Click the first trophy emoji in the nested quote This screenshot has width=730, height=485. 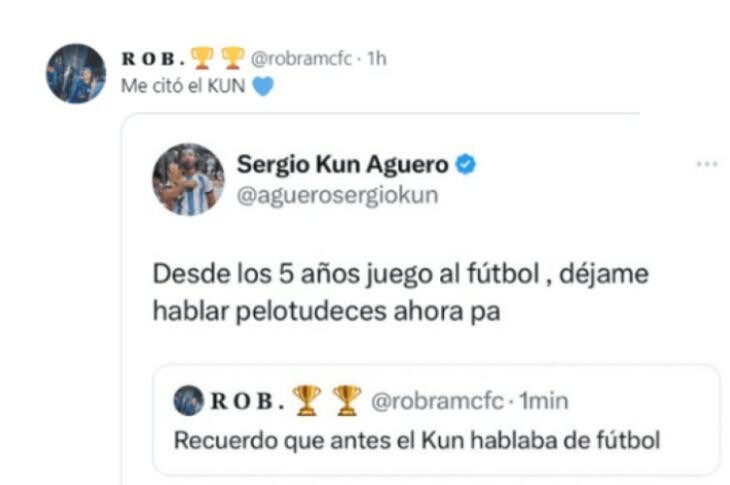(x=306, y=400)
